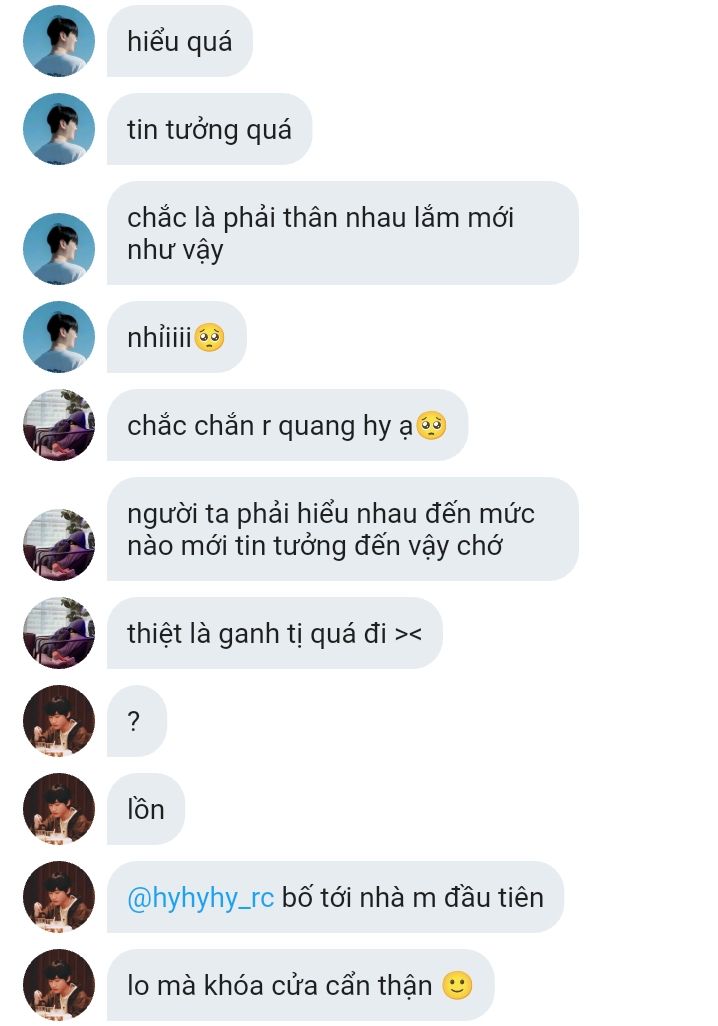Tap avatar beside 'lo mà khóa cửa cẩn thận'
718x1026 pixels.
(59, 985)
